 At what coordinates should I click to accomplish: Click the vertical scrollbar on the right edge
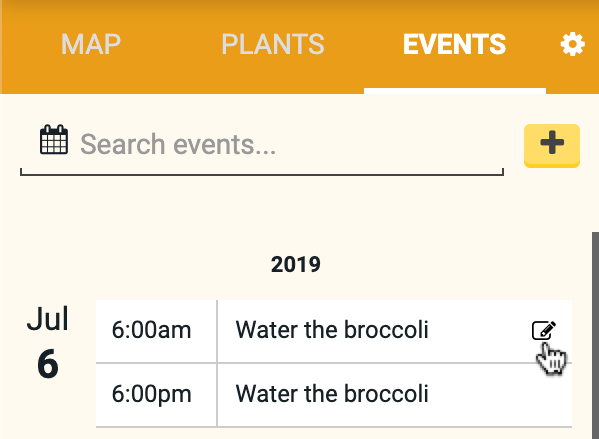(x=595, y=335)
